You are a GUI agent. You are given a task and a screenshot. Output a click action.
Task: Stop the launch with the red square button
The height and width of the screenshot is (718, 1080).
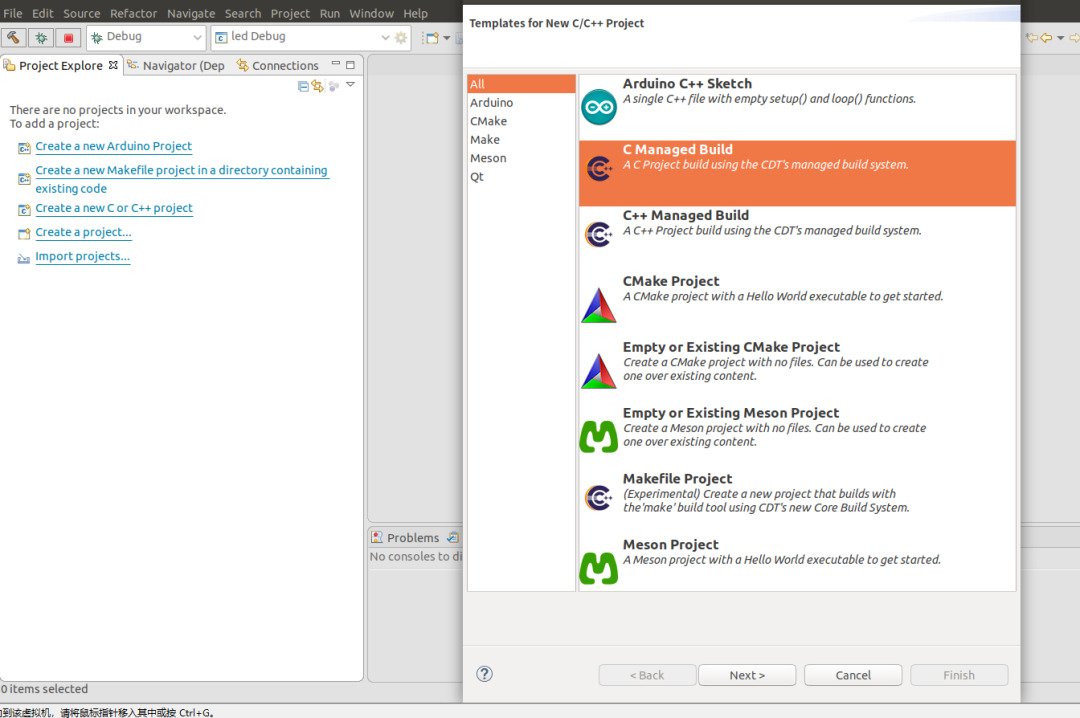pos(68,37)
